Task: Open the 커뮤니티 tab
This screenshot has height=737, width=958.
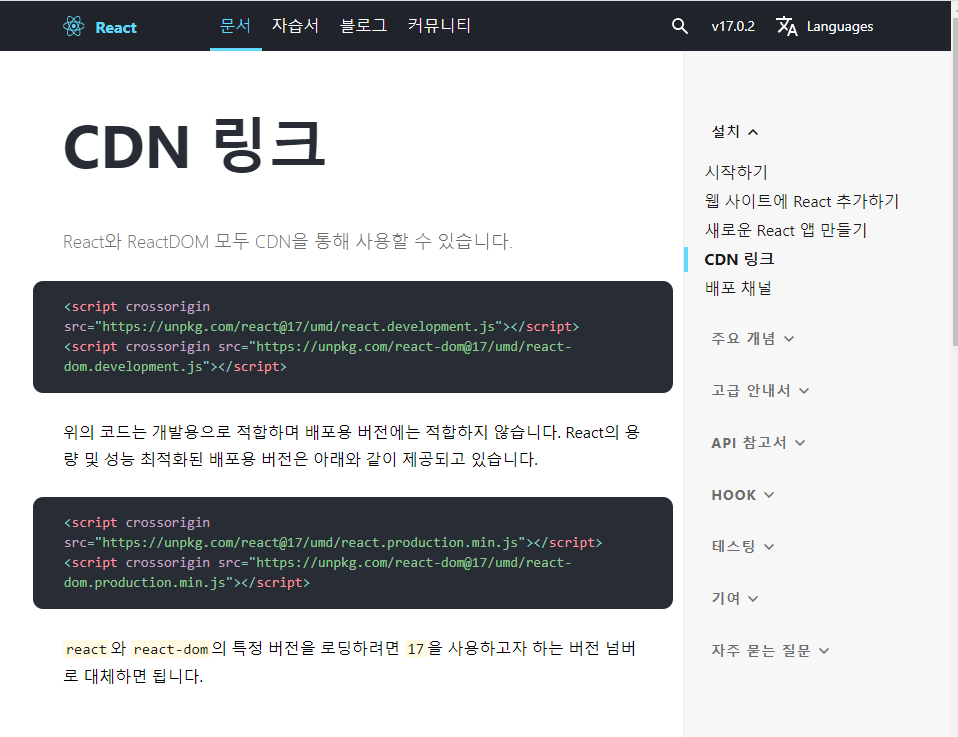Action: [x=439, y=26]
